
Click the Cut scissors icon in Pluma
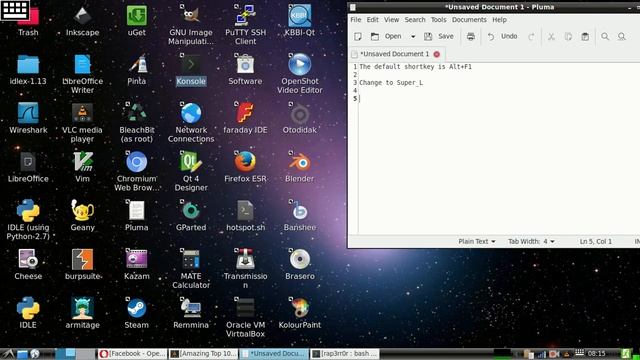pyautogui.click(x=551, y=37)
